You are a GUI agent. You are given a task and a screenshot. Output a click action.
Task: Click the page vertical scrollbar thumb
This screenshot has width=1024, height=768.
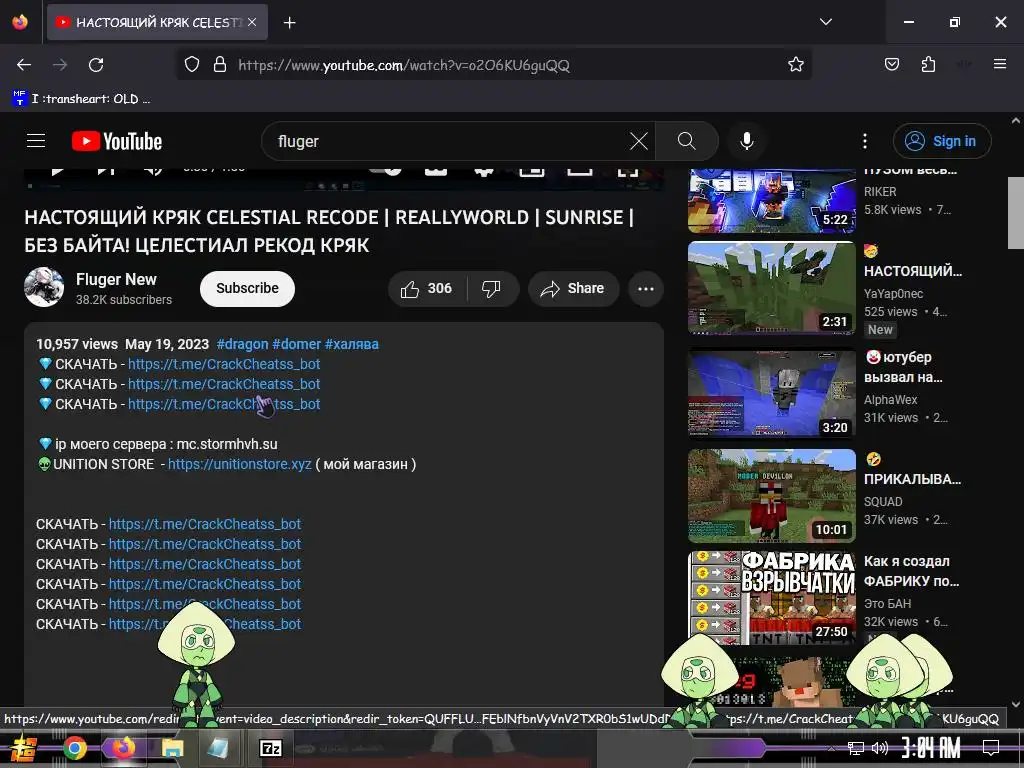pos(1016,213)
